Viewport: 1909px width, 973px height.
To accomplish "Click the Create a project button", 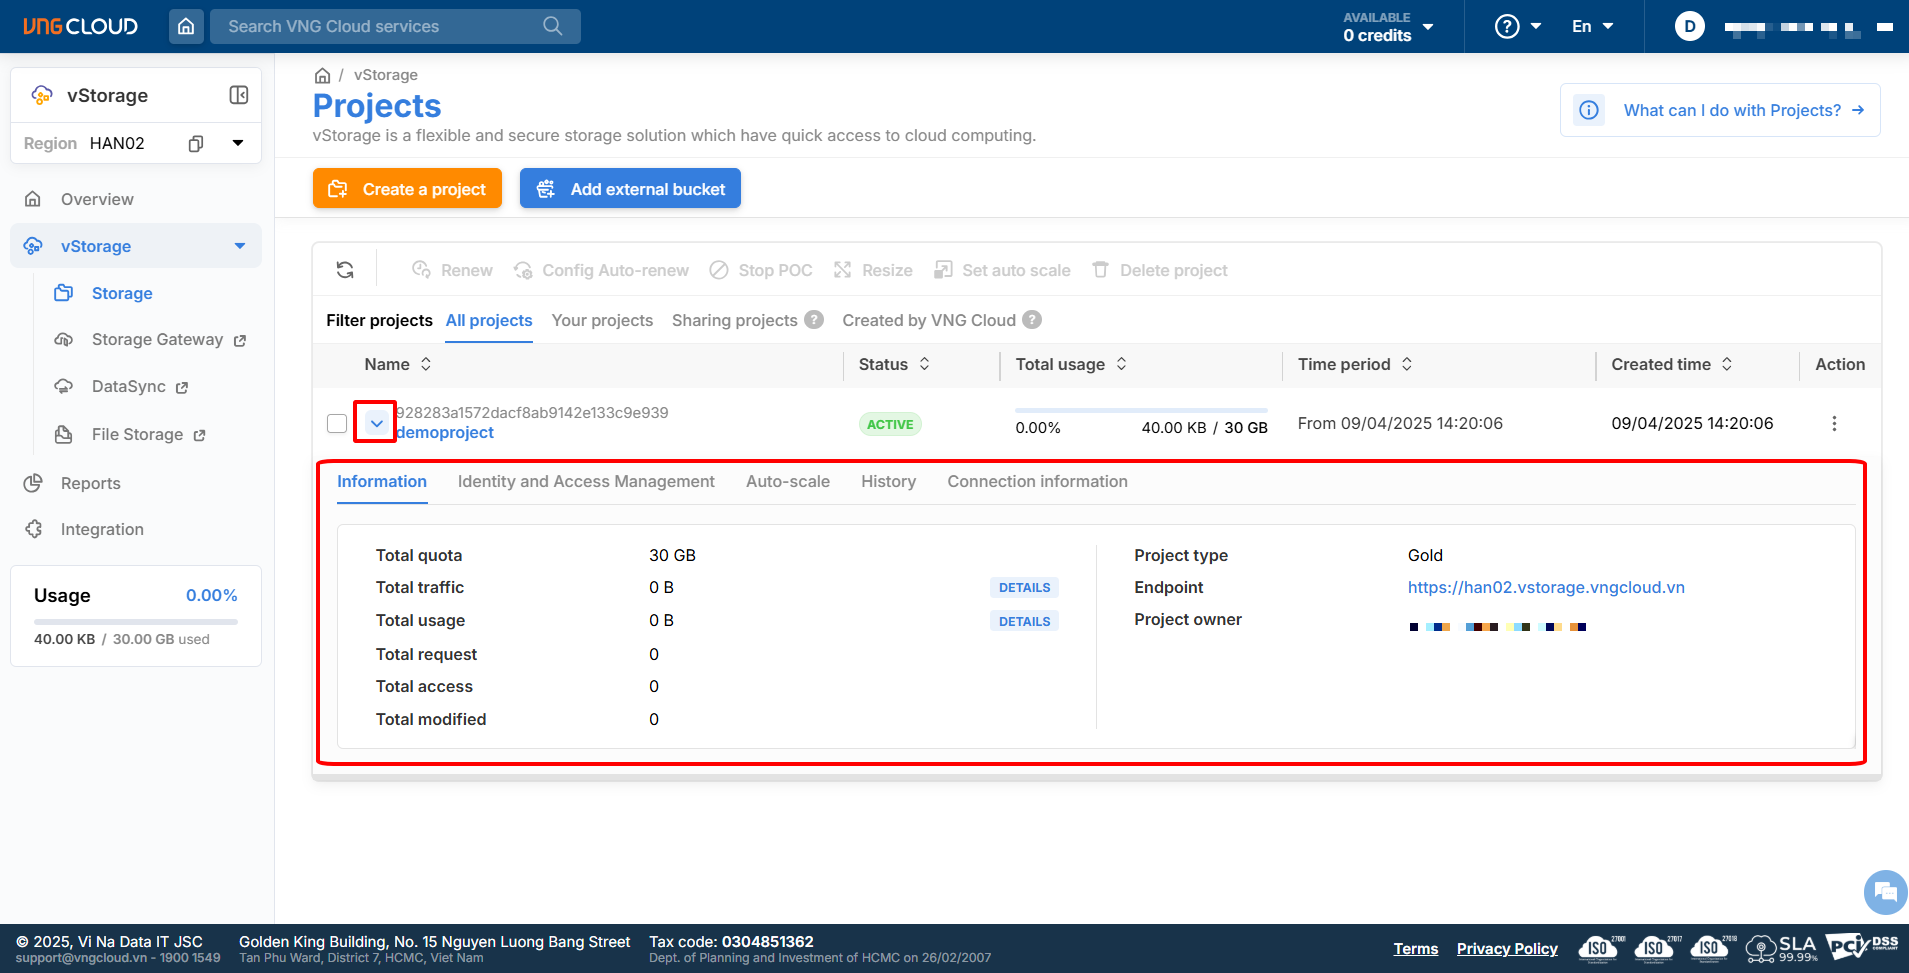I will 407,189.
